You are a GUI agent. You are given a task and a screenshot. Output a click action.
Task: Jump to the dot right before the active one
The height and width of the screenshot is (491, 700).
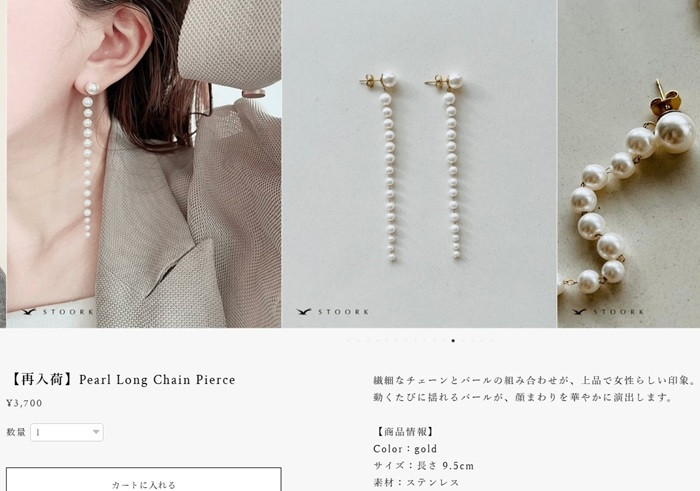coord(444,341)
